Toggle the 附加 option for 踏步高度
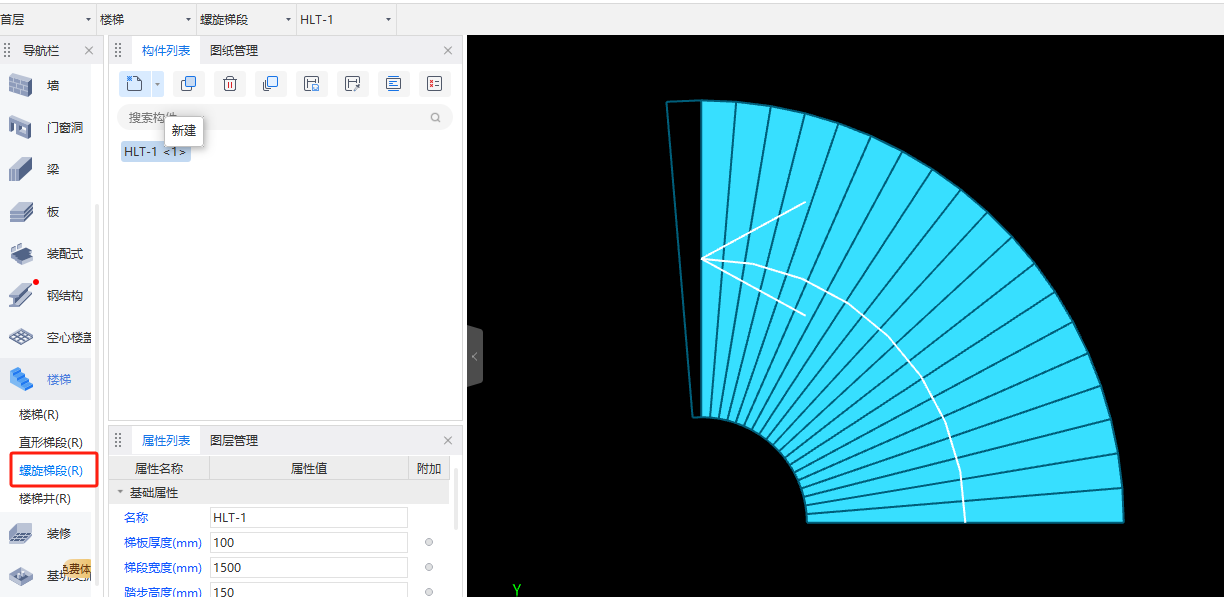Image resolution: width=1224 pixels, height=597 pixels. 429,592
